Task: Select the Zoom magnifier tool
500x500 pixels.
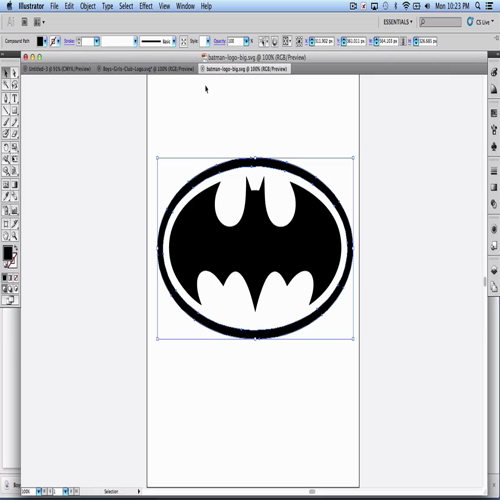Action: click(x=14, y=236)
